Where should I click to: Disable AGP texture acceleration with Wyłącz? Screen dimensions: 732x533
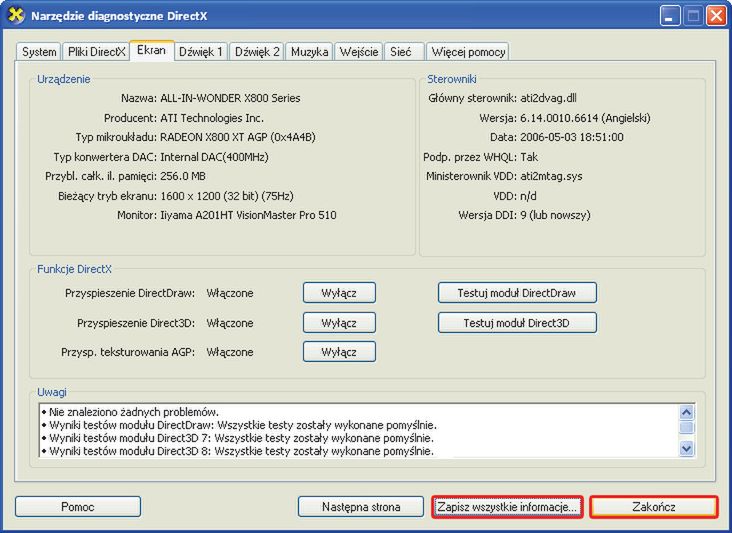[339, 352]
